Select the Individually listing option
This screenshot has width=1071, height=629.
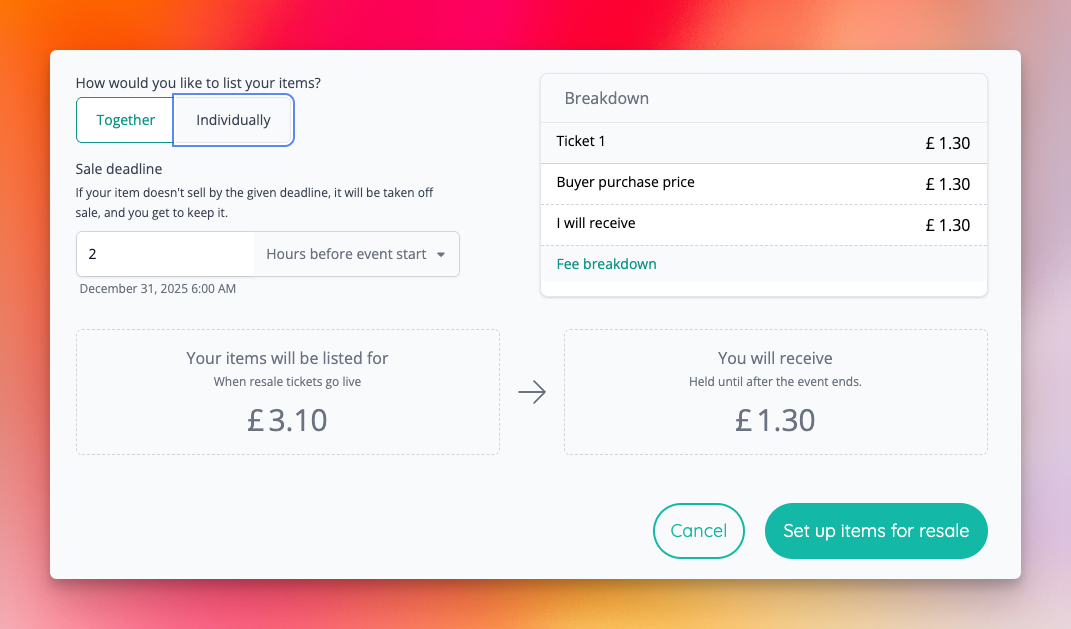click(233, 119)
